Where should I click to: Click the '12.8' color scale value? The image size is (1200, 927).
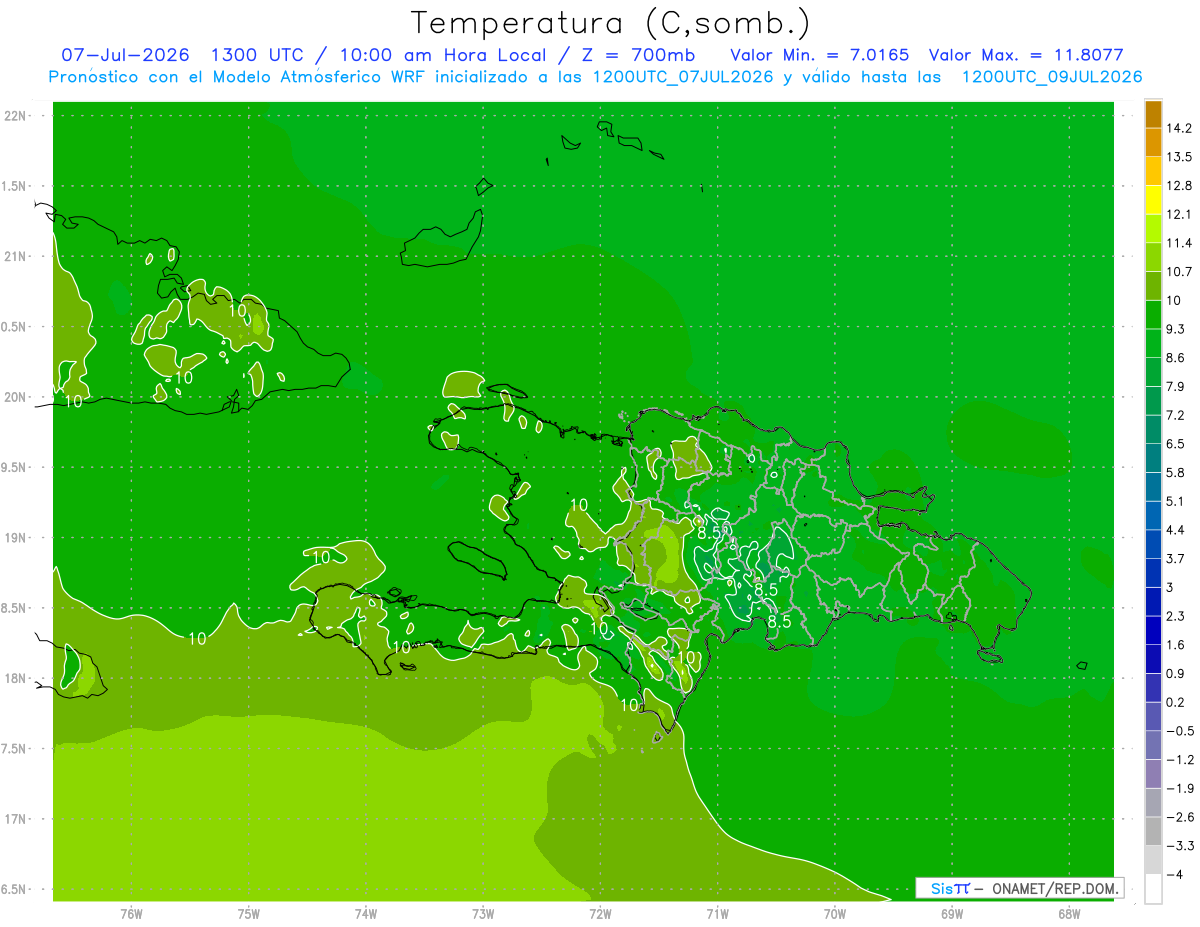pyautogui.click(x=1180, y=186)
